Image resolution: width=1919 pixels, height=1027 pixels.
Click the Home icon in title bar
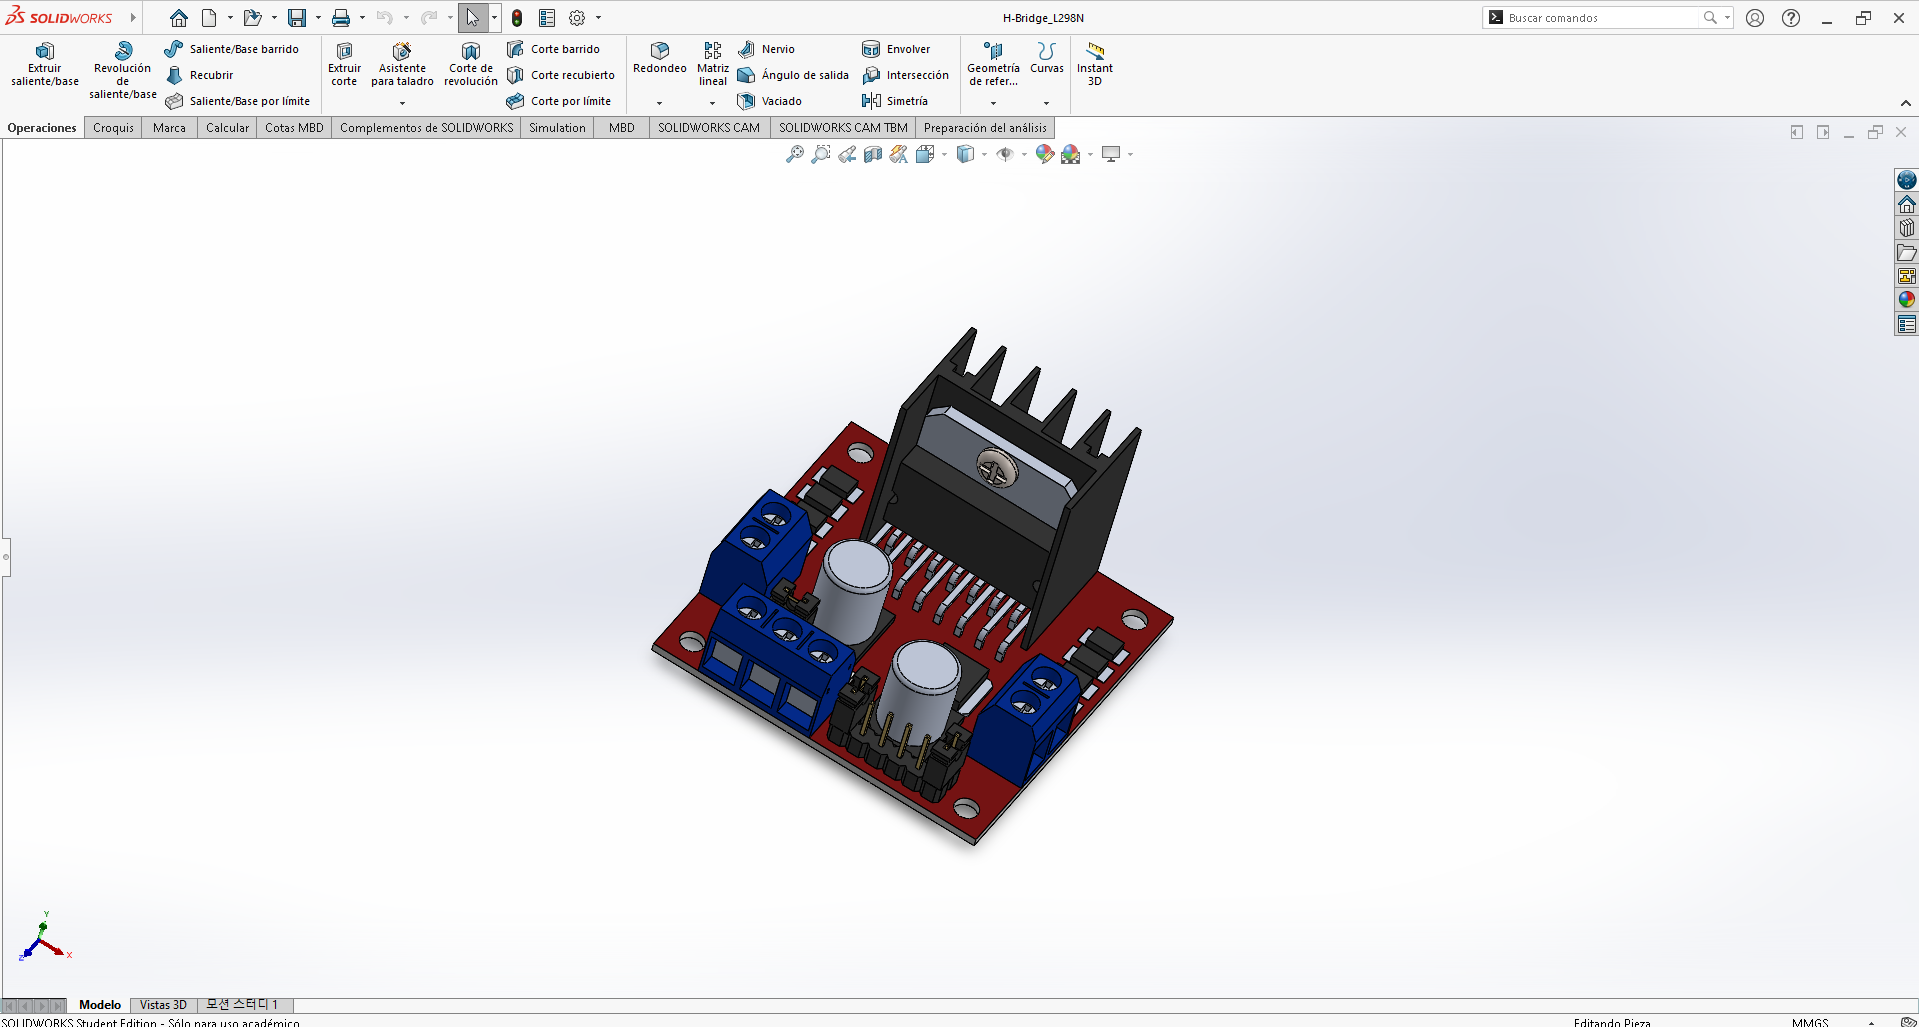click(x=179, y=18)
